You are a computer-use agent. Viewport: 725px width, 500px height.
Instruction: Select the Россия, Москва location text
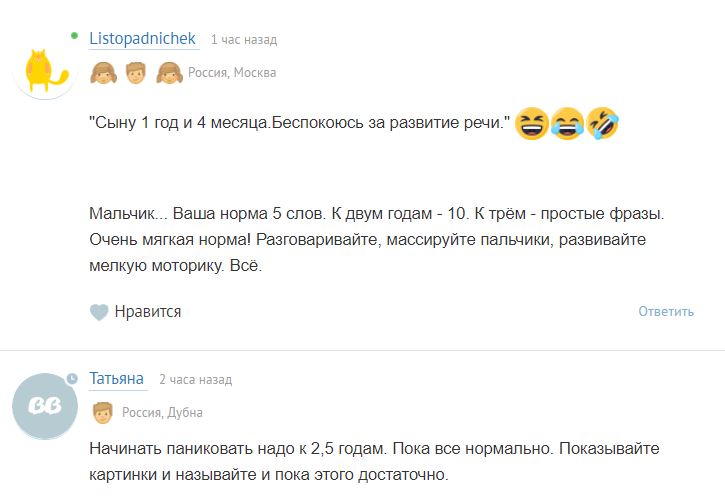pos(232,73)
